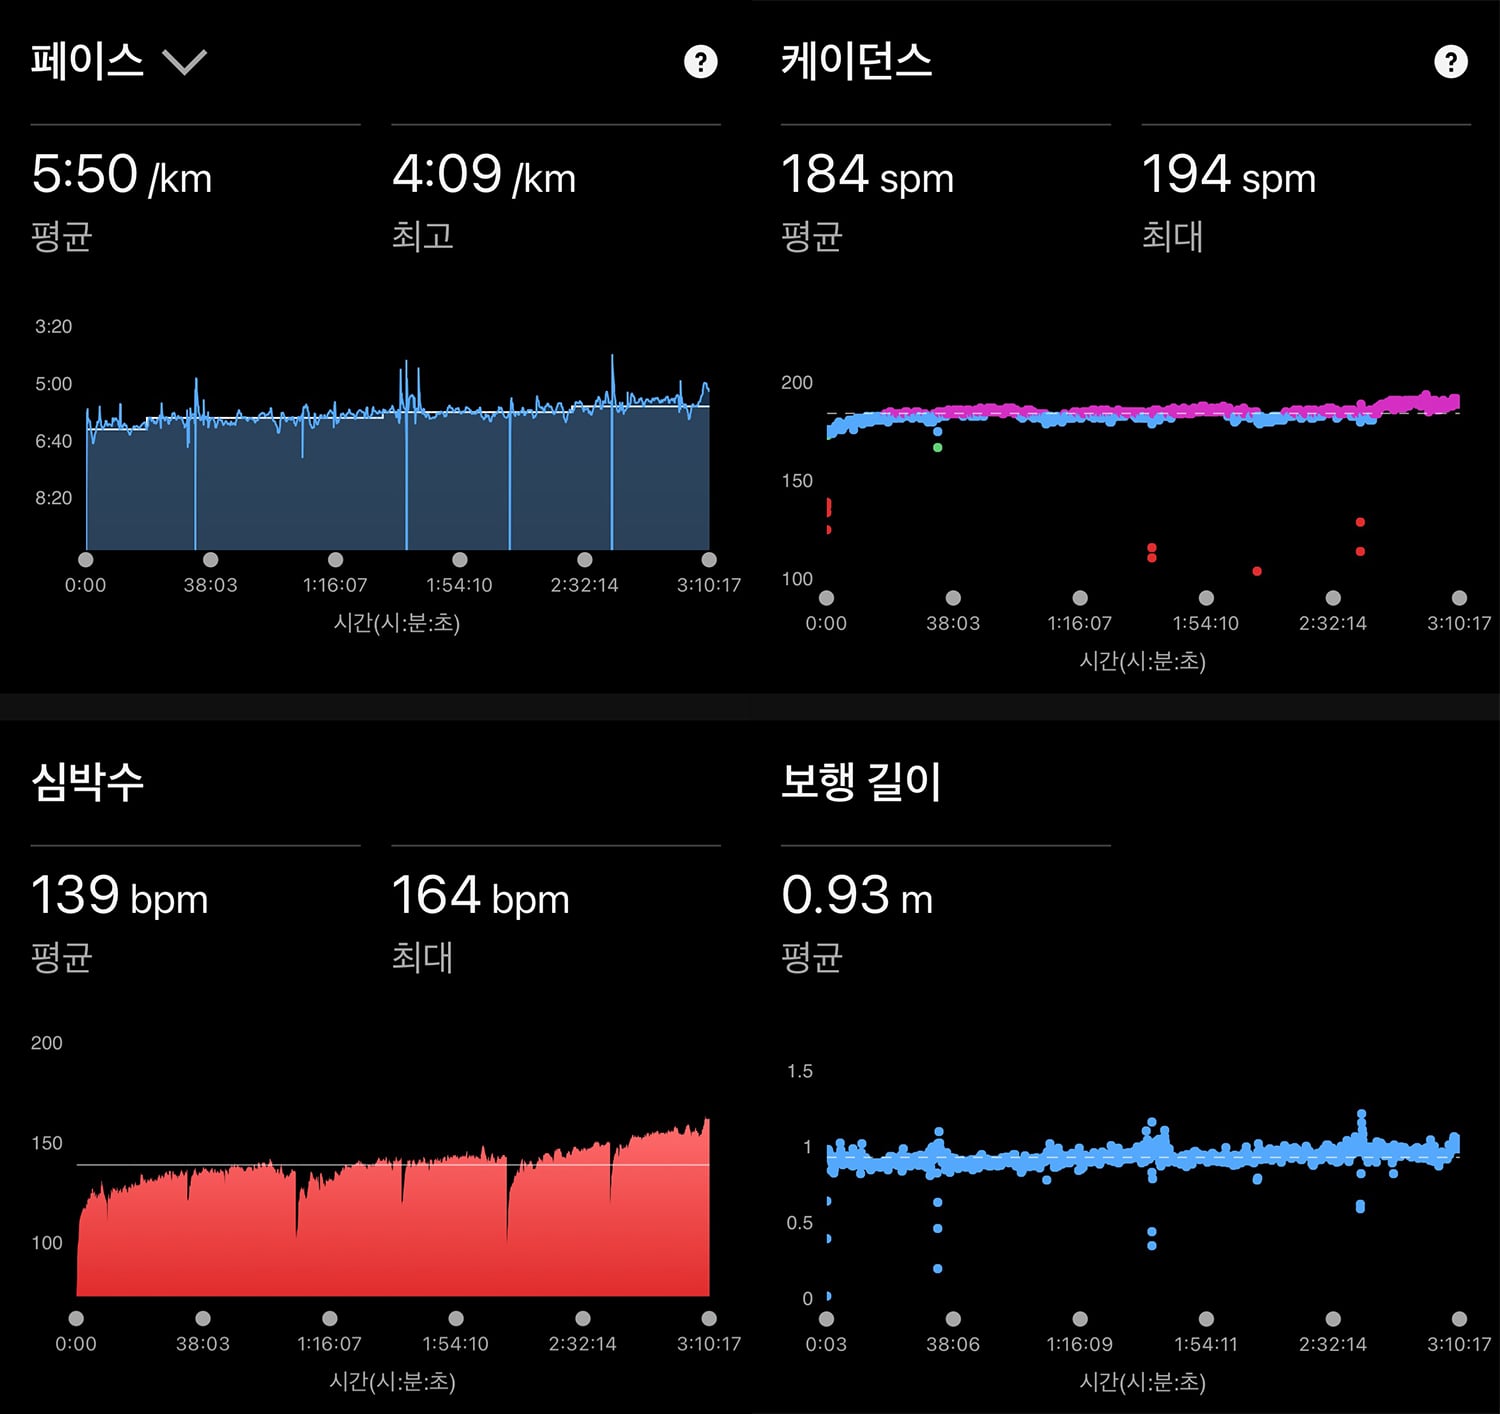Tap the 184 spm average cadence value
The image size is (1500, 1414).
(x=867, y=175)
